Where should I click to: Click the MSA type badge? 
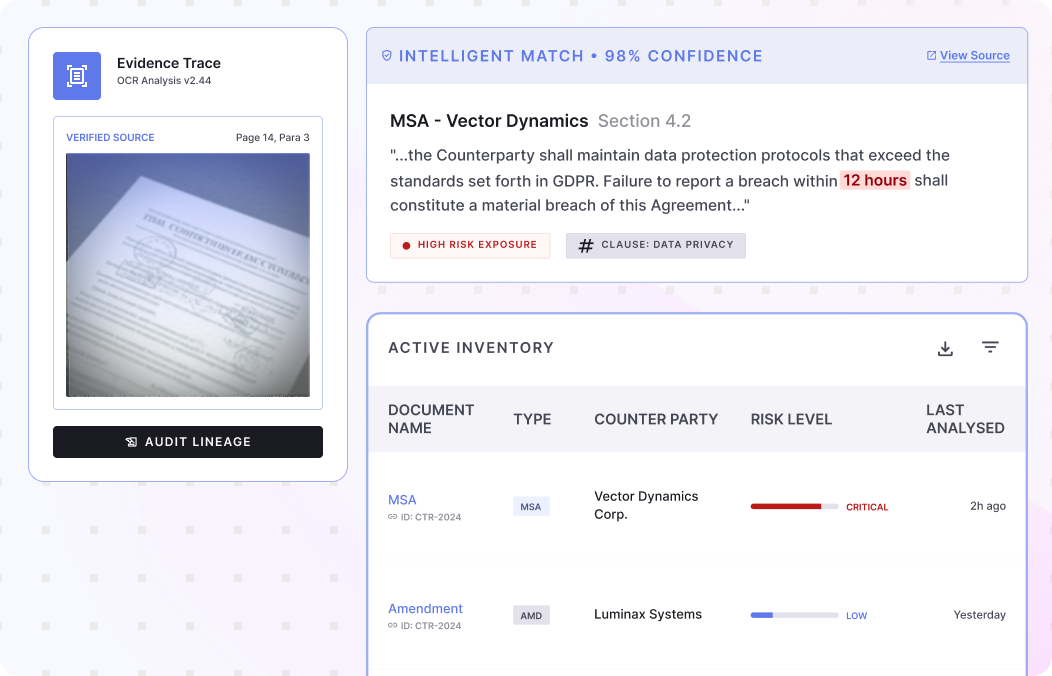(531, 506)
